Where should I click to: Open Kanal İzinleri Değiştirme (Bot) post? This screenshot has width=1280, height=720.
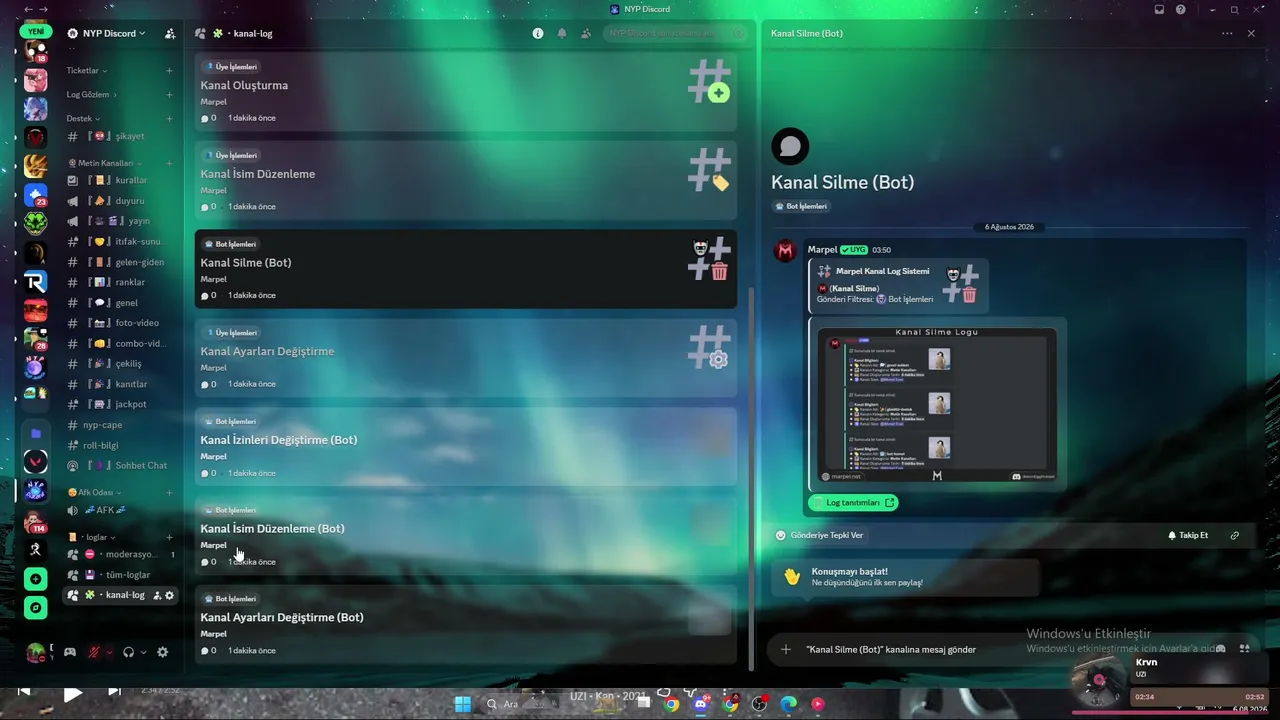466,447
